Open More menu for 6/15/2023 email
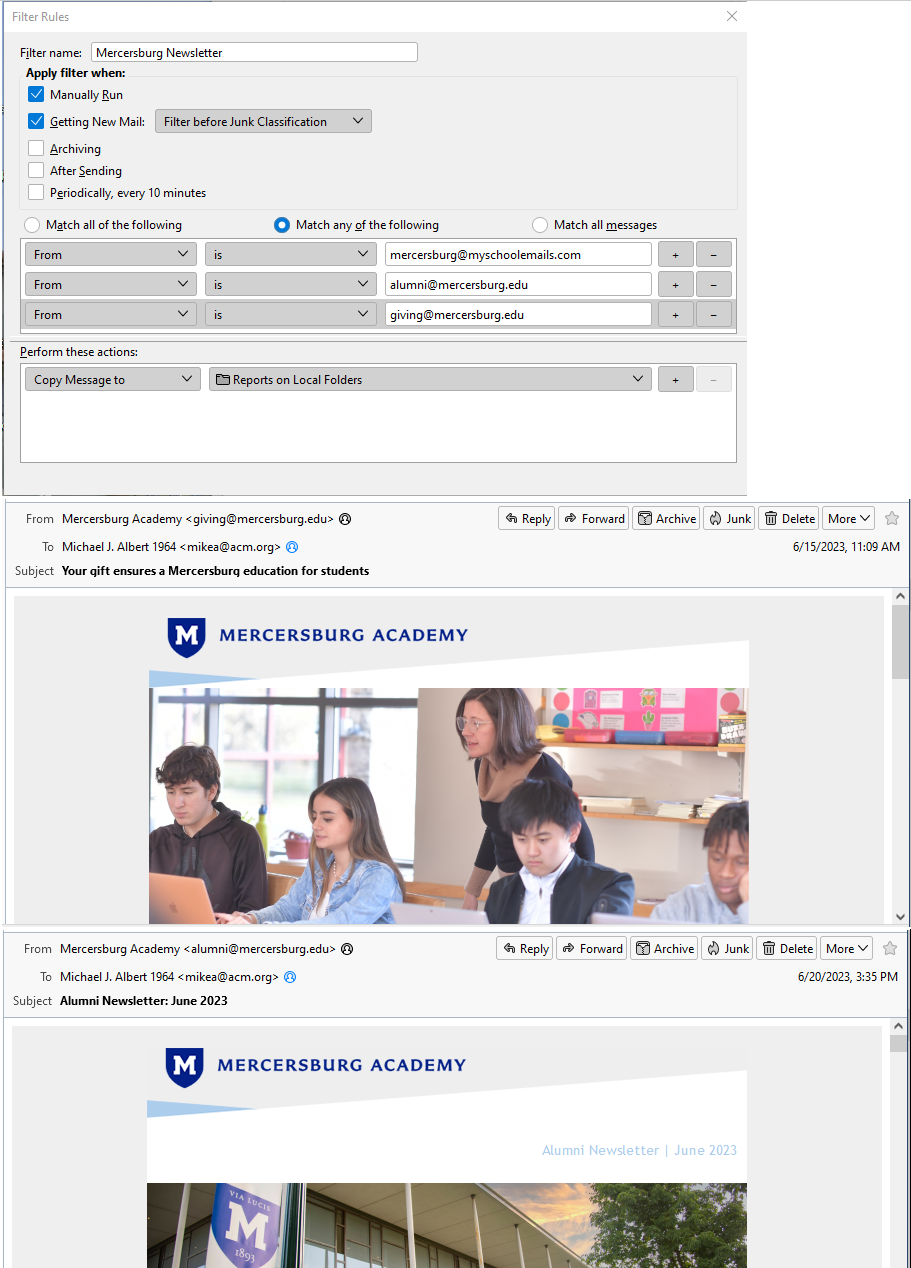The height and width of the screenshot is (1268, 911). pos(848,519)
